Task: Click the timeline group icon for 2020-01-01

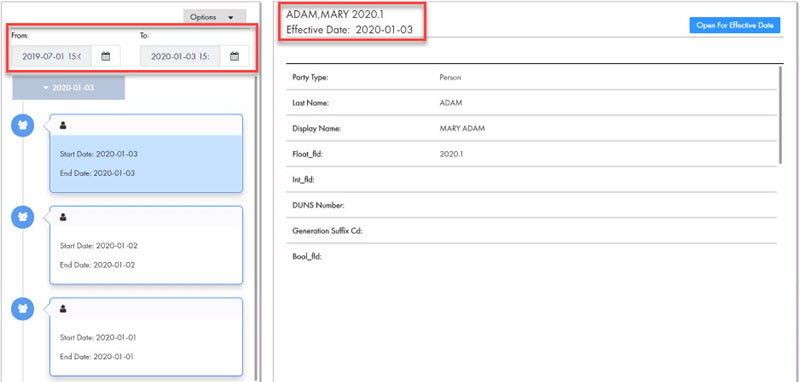Action: [x=22, y=309]
